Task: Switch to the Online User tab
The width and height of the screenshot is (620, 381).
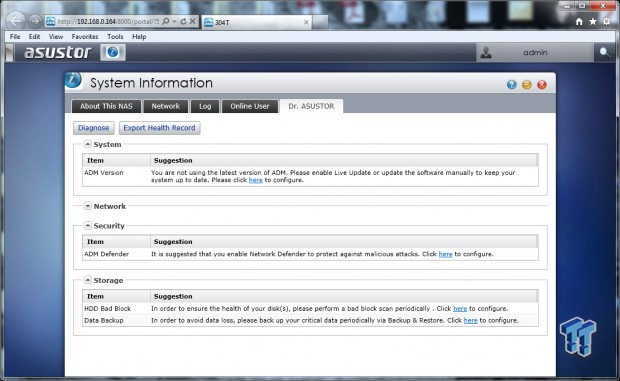Action: [250, 106]
